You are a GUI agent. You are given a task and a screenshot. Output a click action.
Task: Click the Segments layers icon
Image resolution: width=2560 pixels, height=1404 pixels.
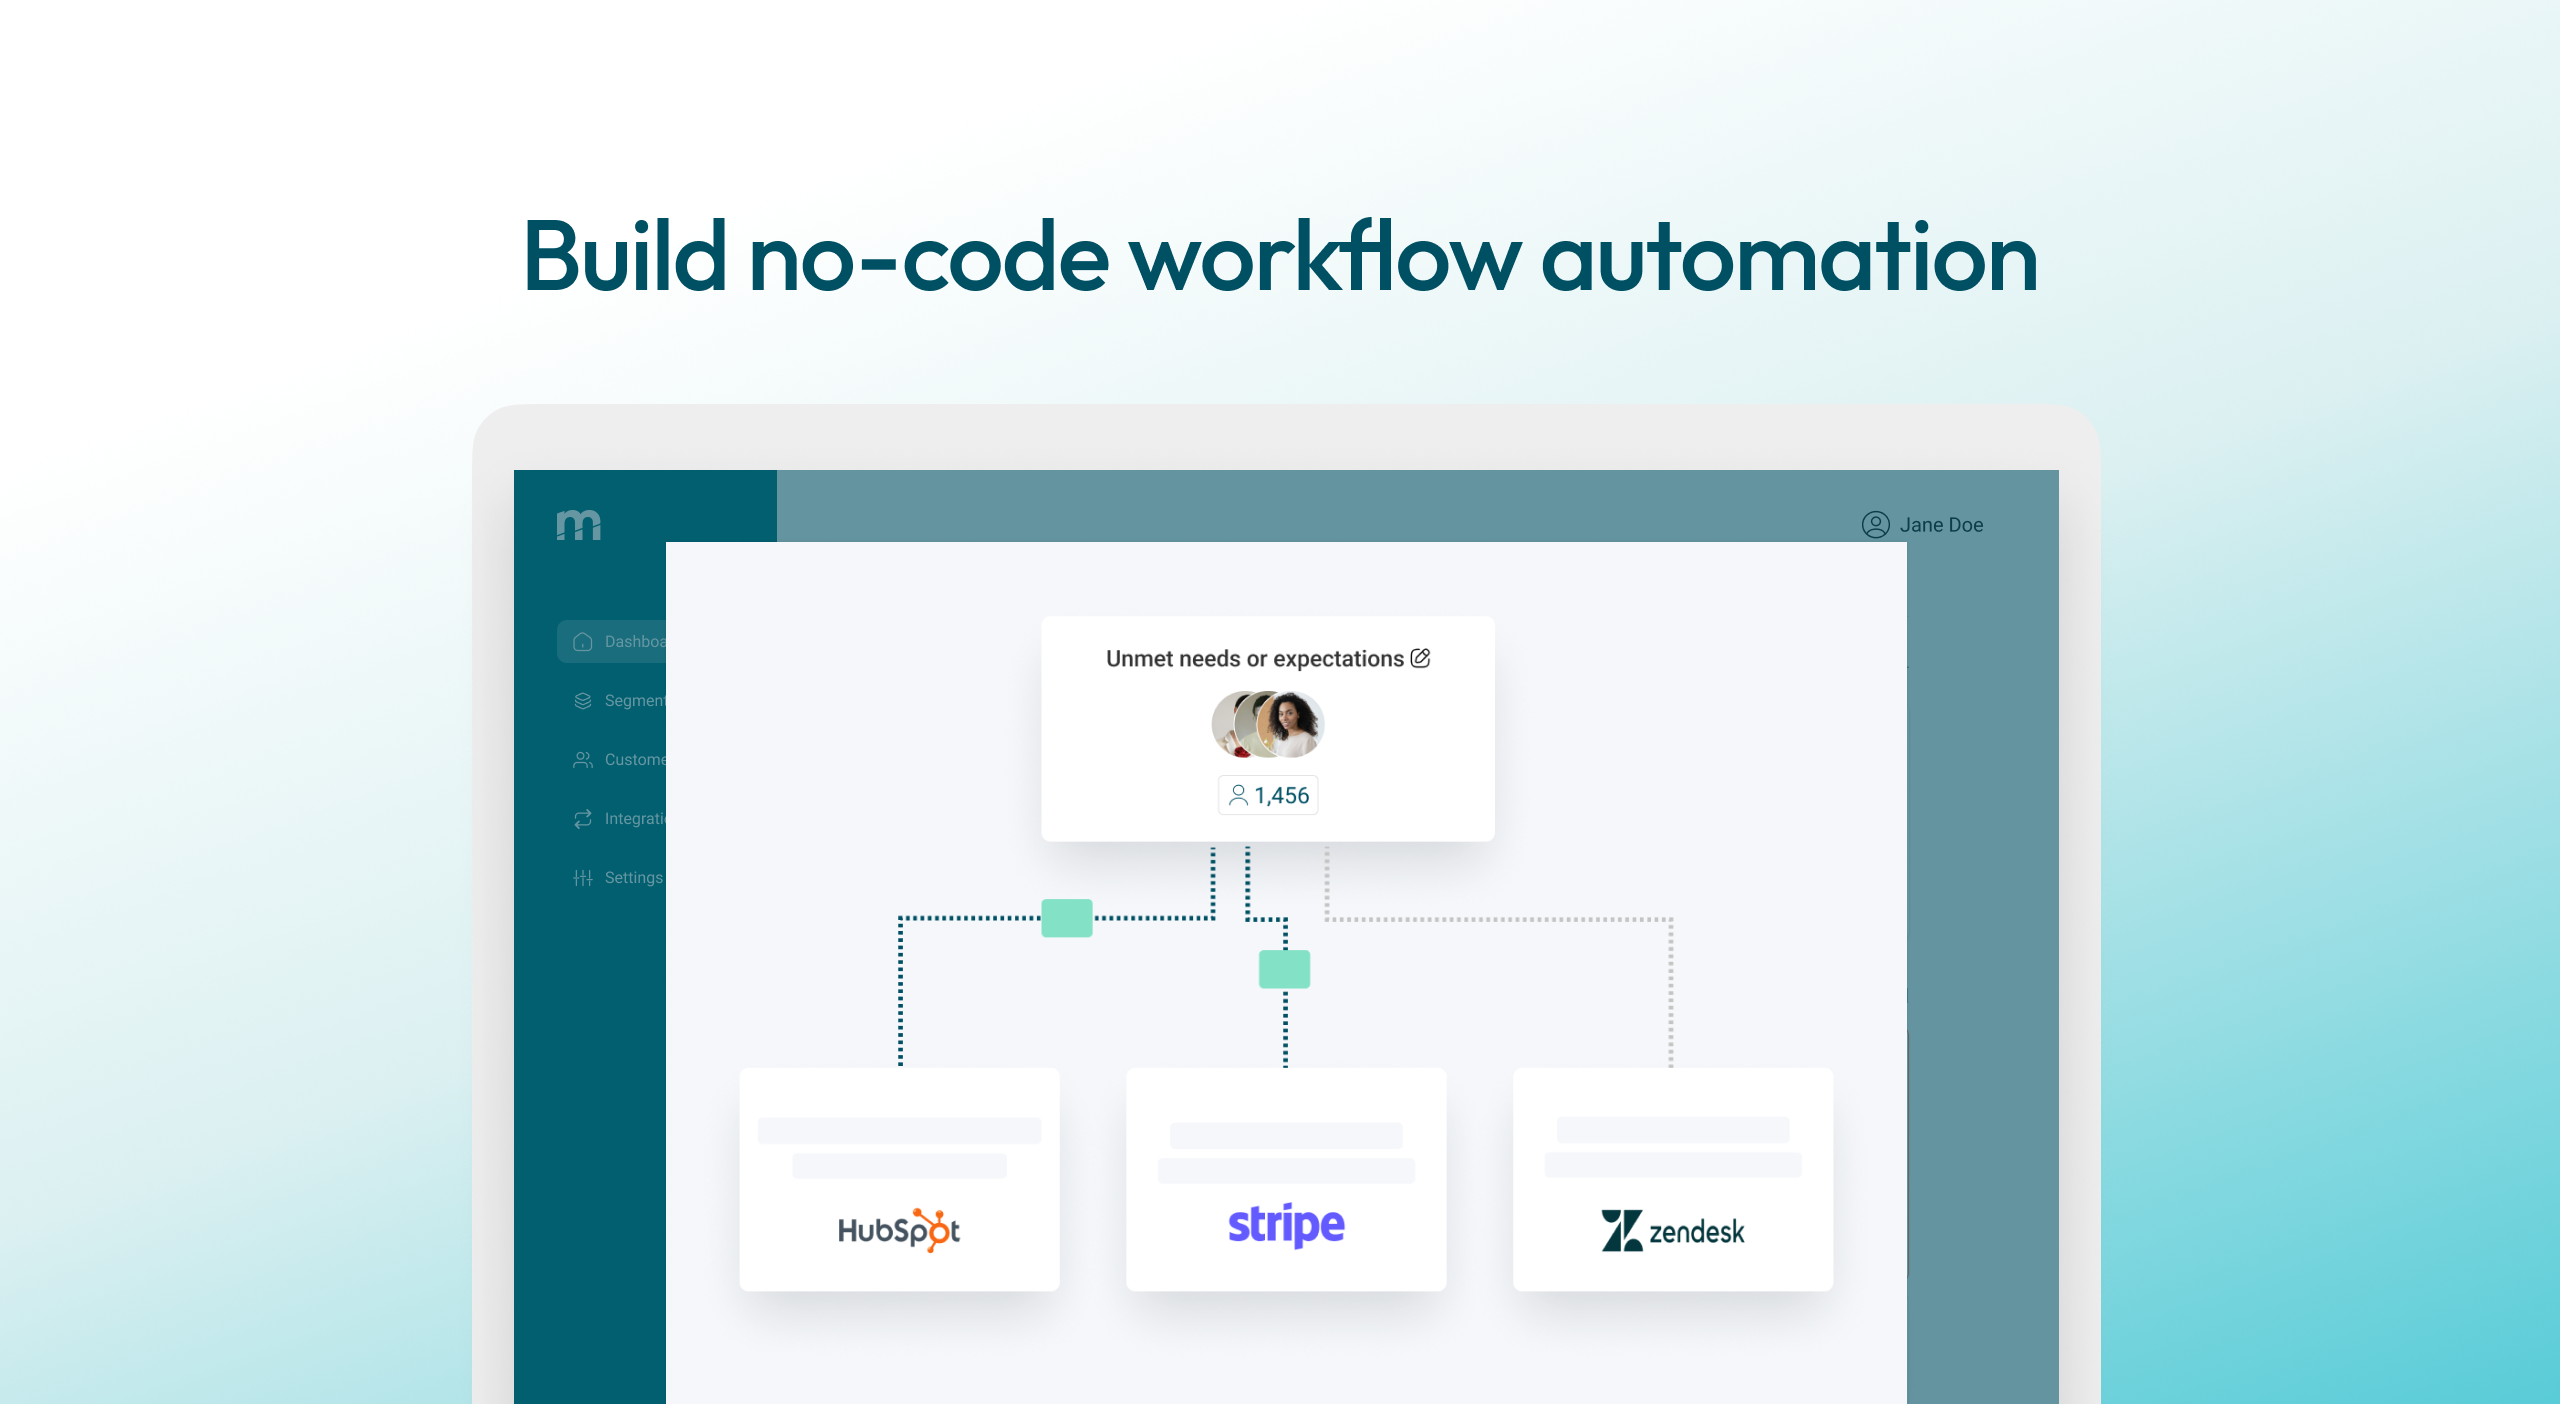point(583,701)
